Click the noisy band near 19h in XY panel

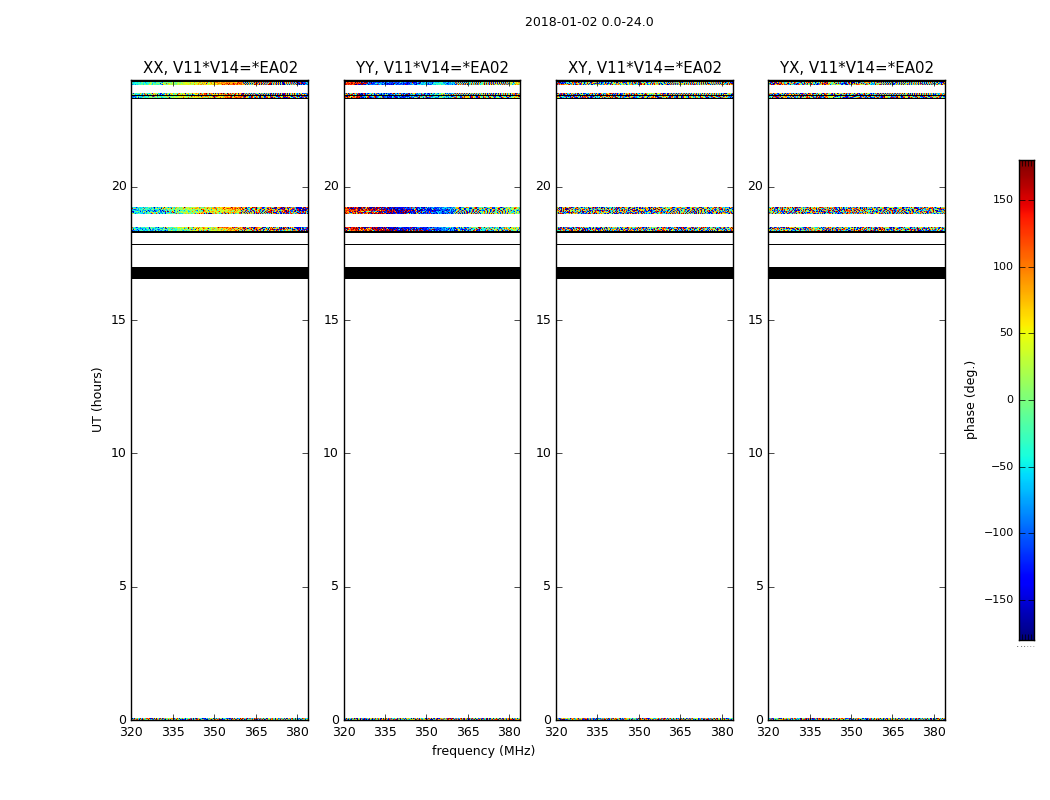click(x=645, y=210)
